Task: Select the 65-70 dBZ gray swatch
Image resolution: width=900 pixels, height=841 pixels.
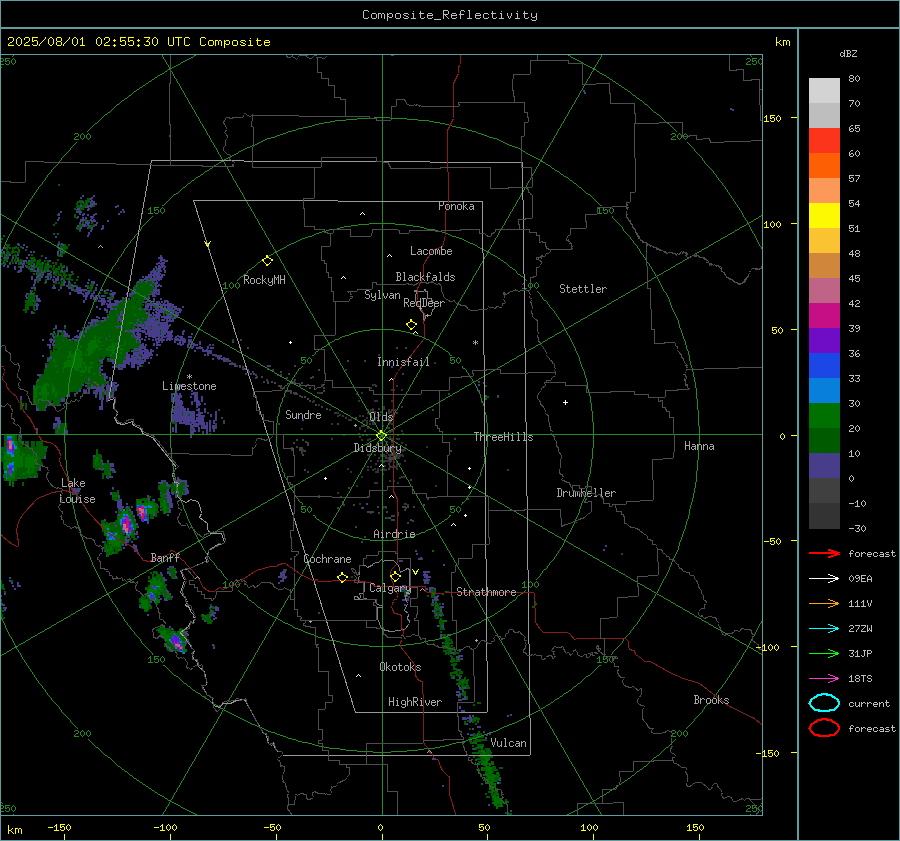Action: tap(824, 115)
